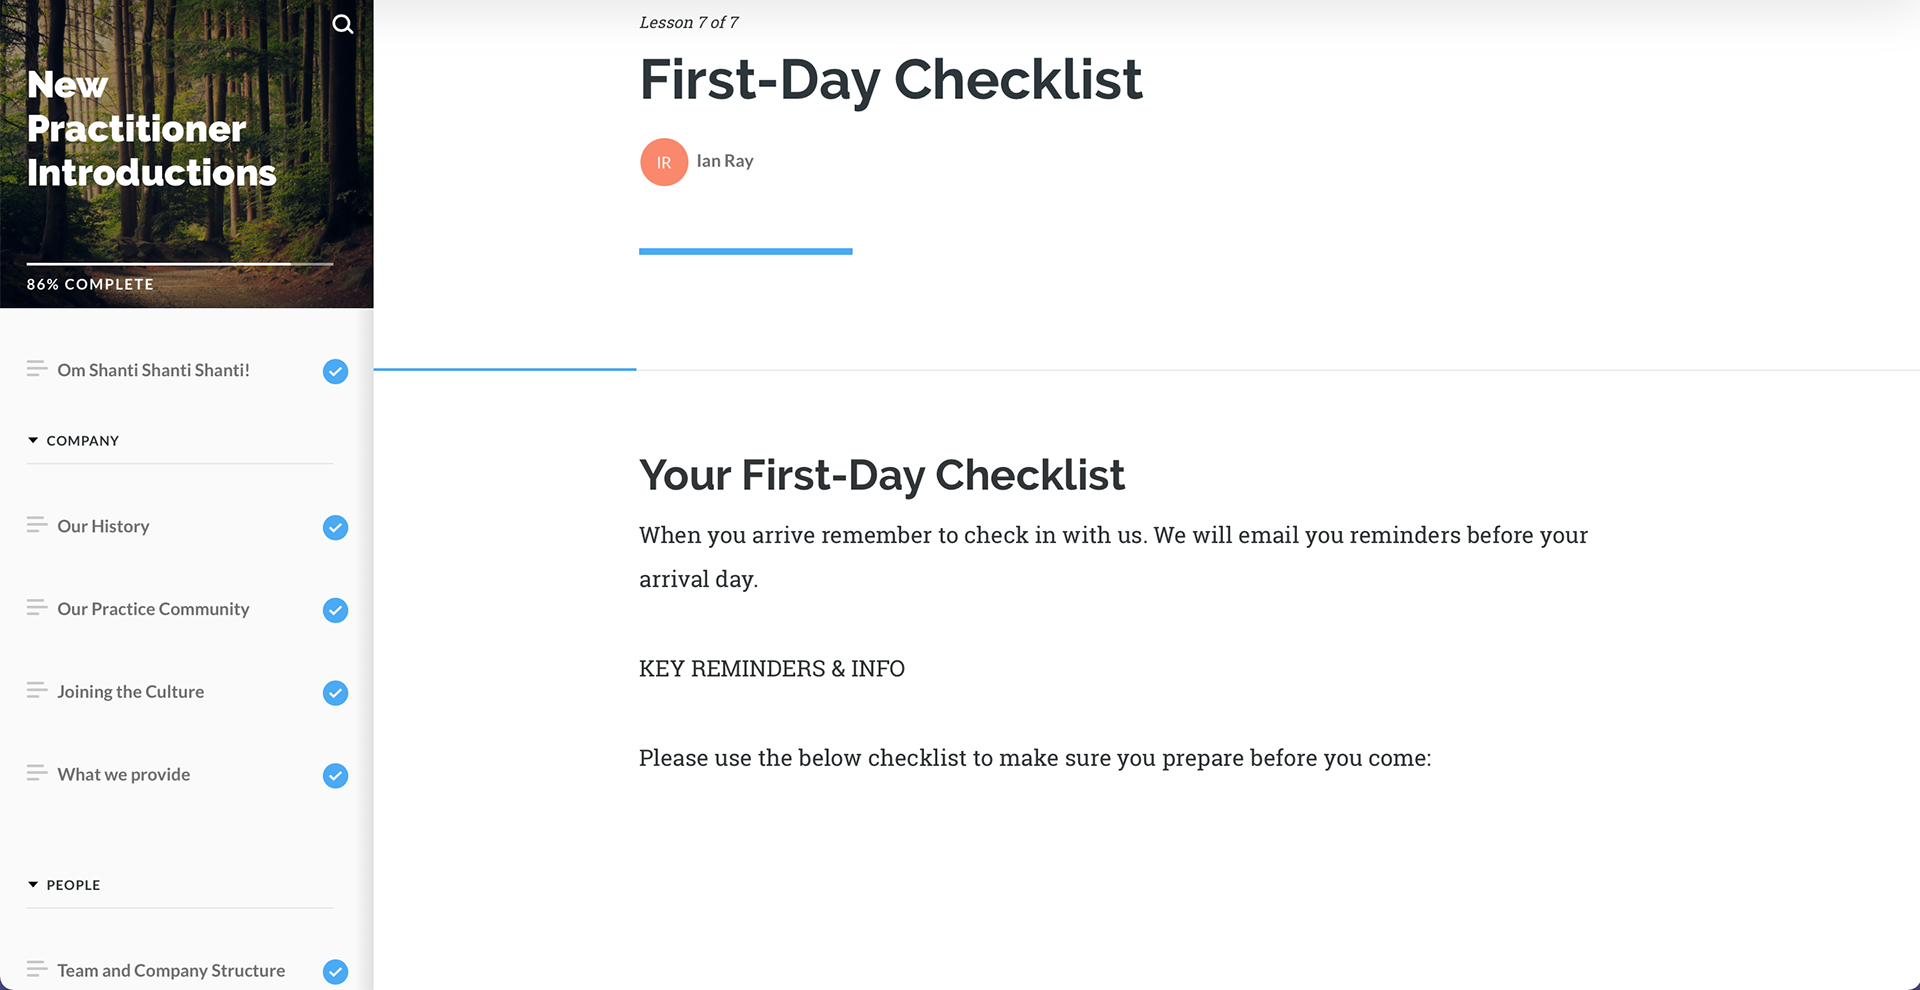The width and height of the screenshot is (1920, 990).
Task: Click the New Practitioner Introductions course title
Action: click(x=151, y=129)
